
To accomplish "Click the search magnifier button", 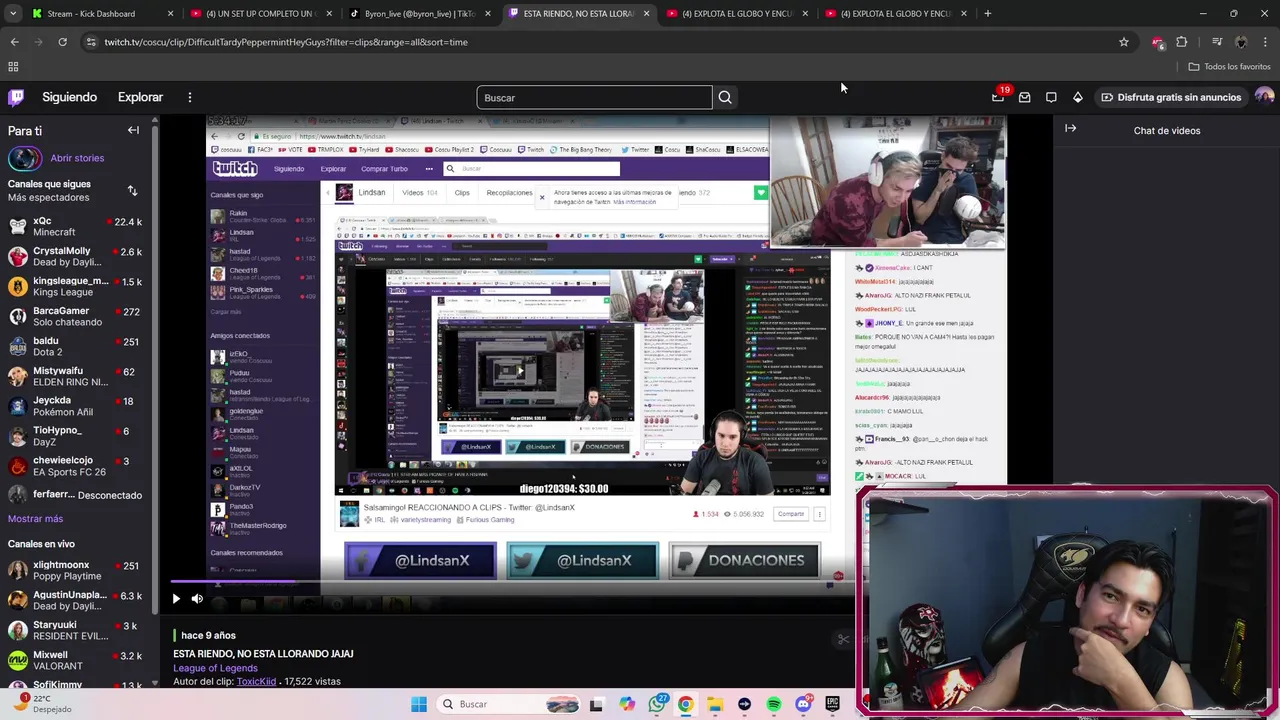I will click(725, 97).
